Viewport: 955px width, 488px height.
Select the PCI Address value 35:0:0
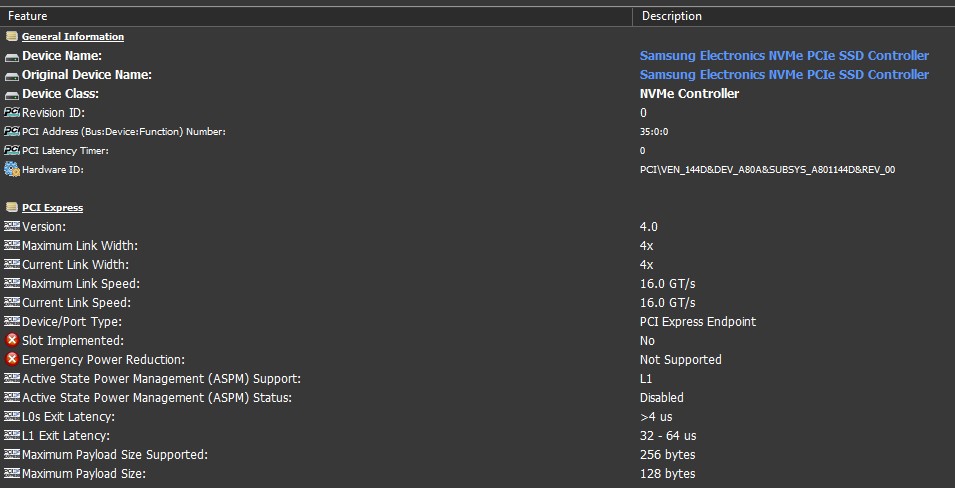654,132
